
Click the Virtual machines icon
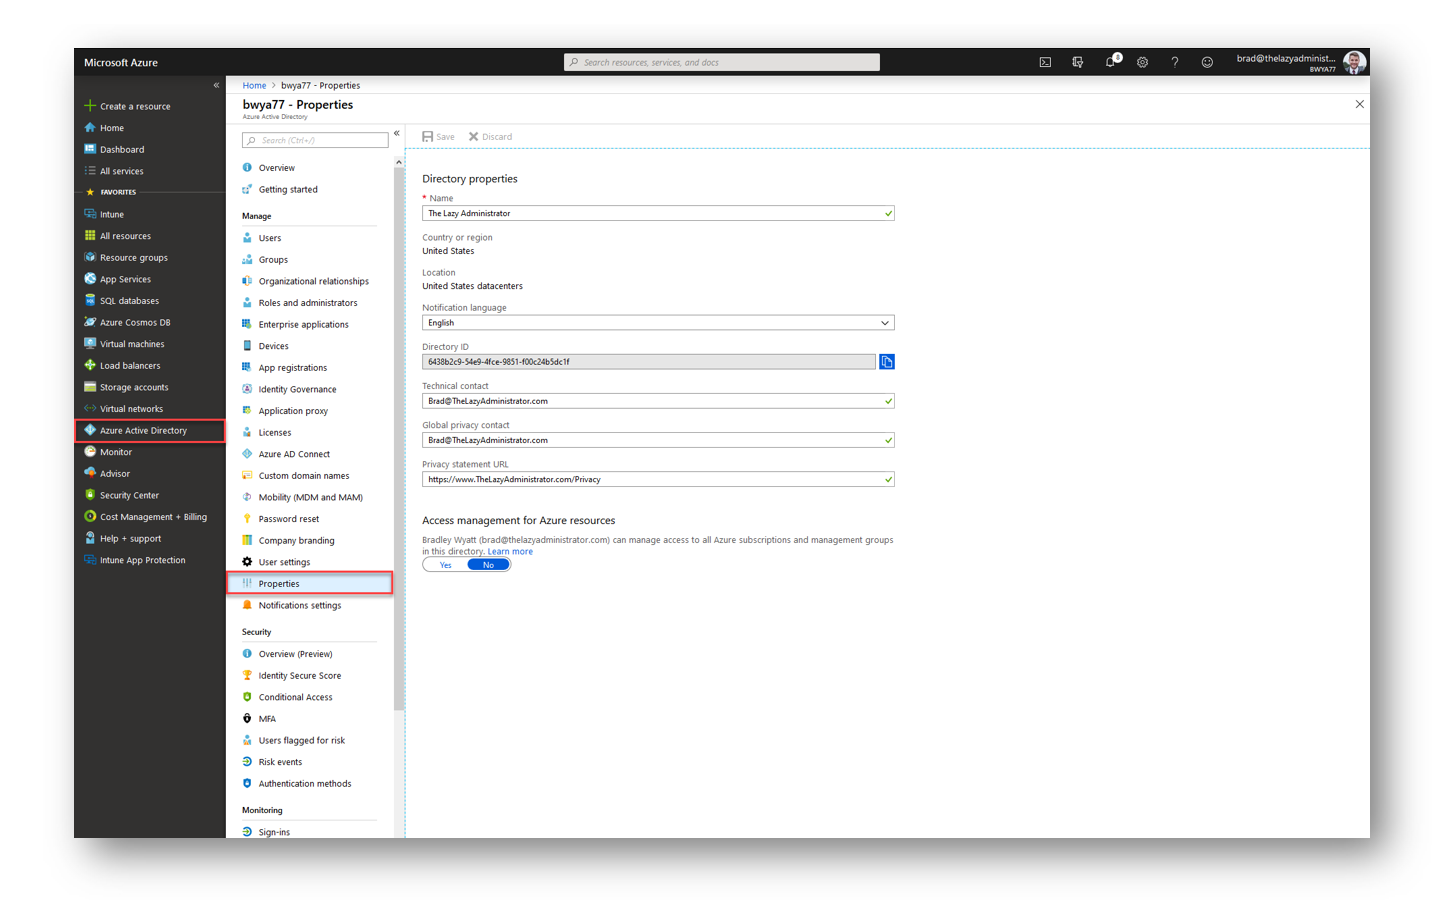(x=90, y=344)
